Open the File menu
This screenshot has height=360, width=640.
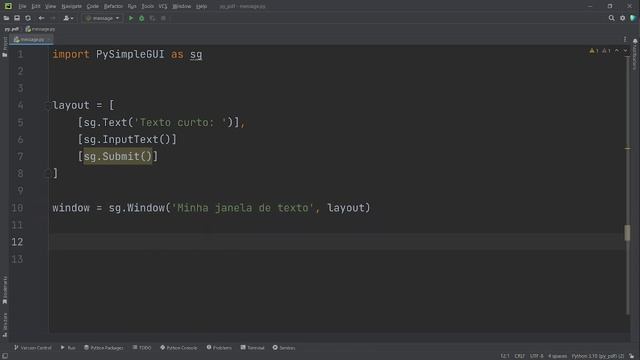tap(22, 6)
